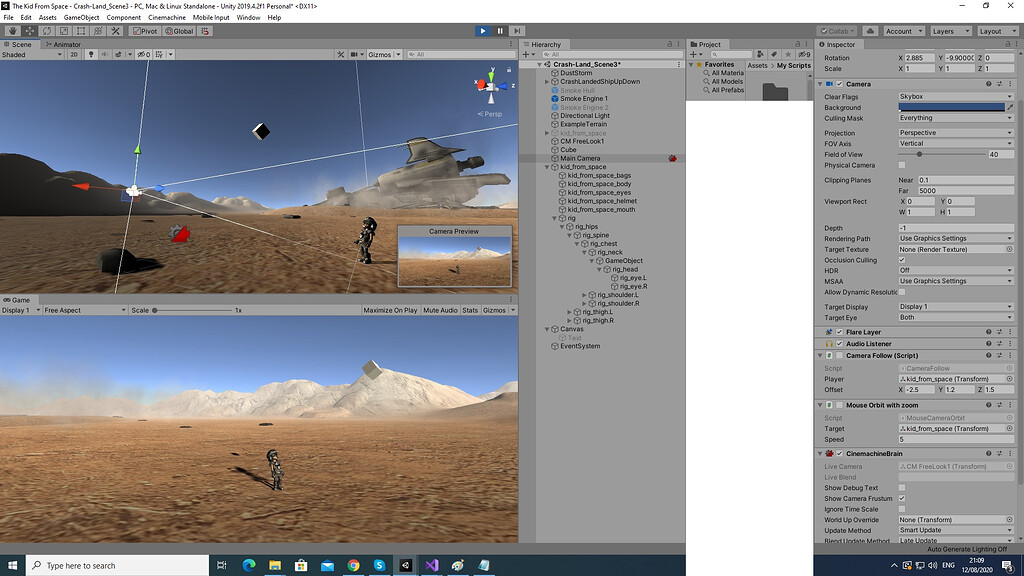This screenshot has width=1024, height=576.
Task: Click the camera Background color swatch
Action: [x=950, y=107]
